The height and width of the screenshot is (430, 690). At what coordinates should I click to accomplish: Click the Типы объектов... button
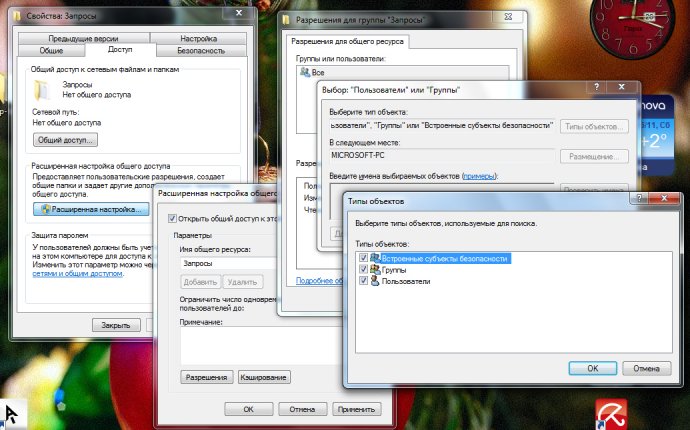click(594, 126)
